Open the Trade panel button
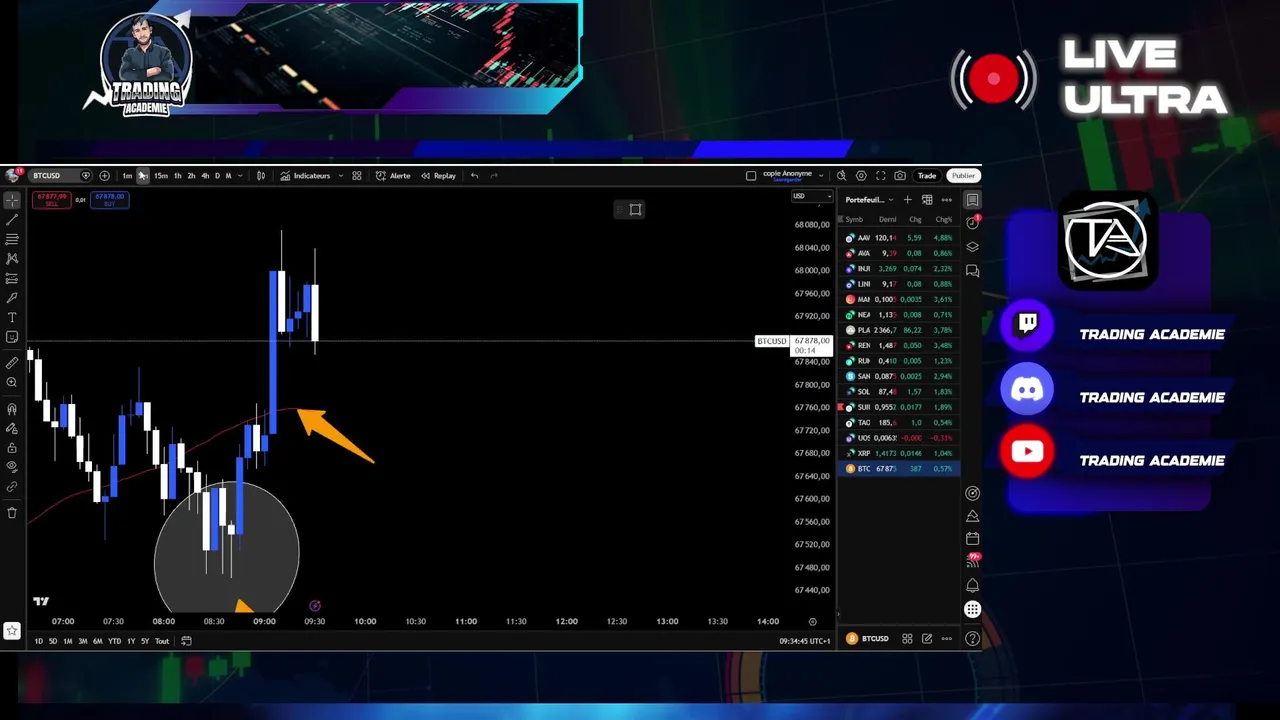 [x=927, y=176]
